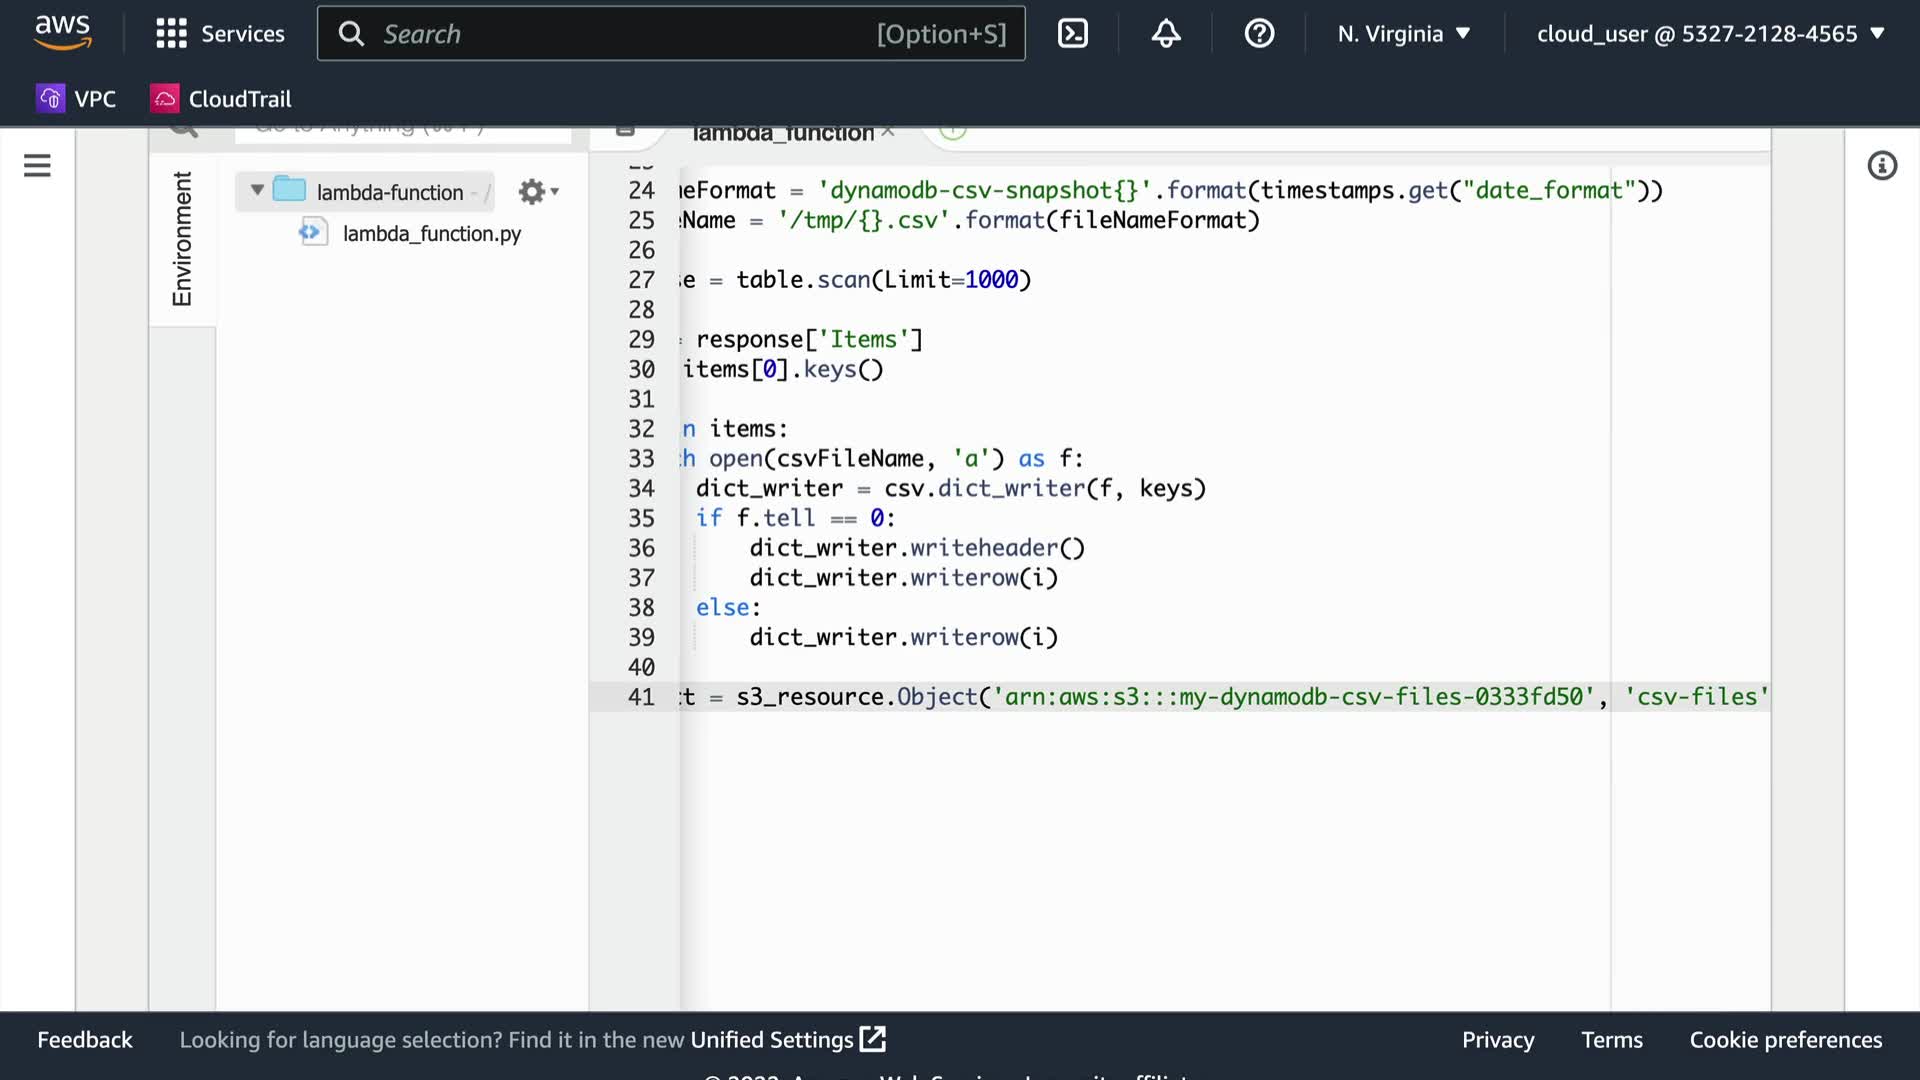Open lambda_function.py in file tree
Screen dimensions: 1920x1080
(x=431, y=234)
